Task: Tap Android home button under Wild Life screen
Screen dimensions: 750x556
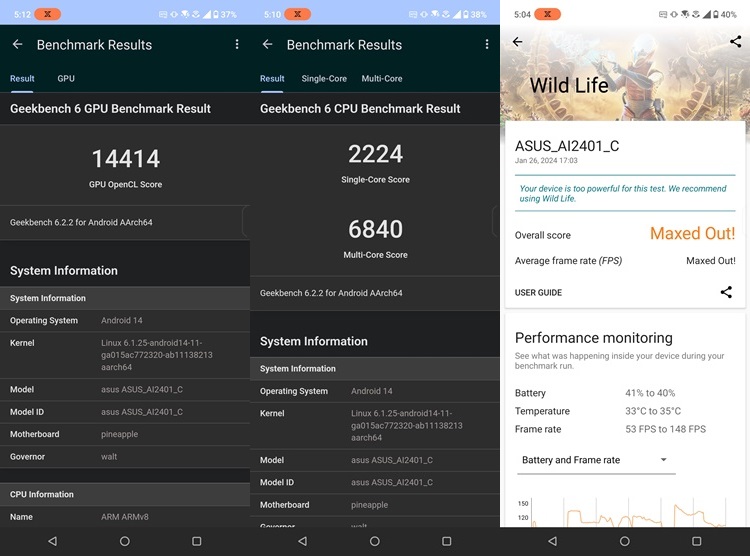Action: (x=625, y=541)
